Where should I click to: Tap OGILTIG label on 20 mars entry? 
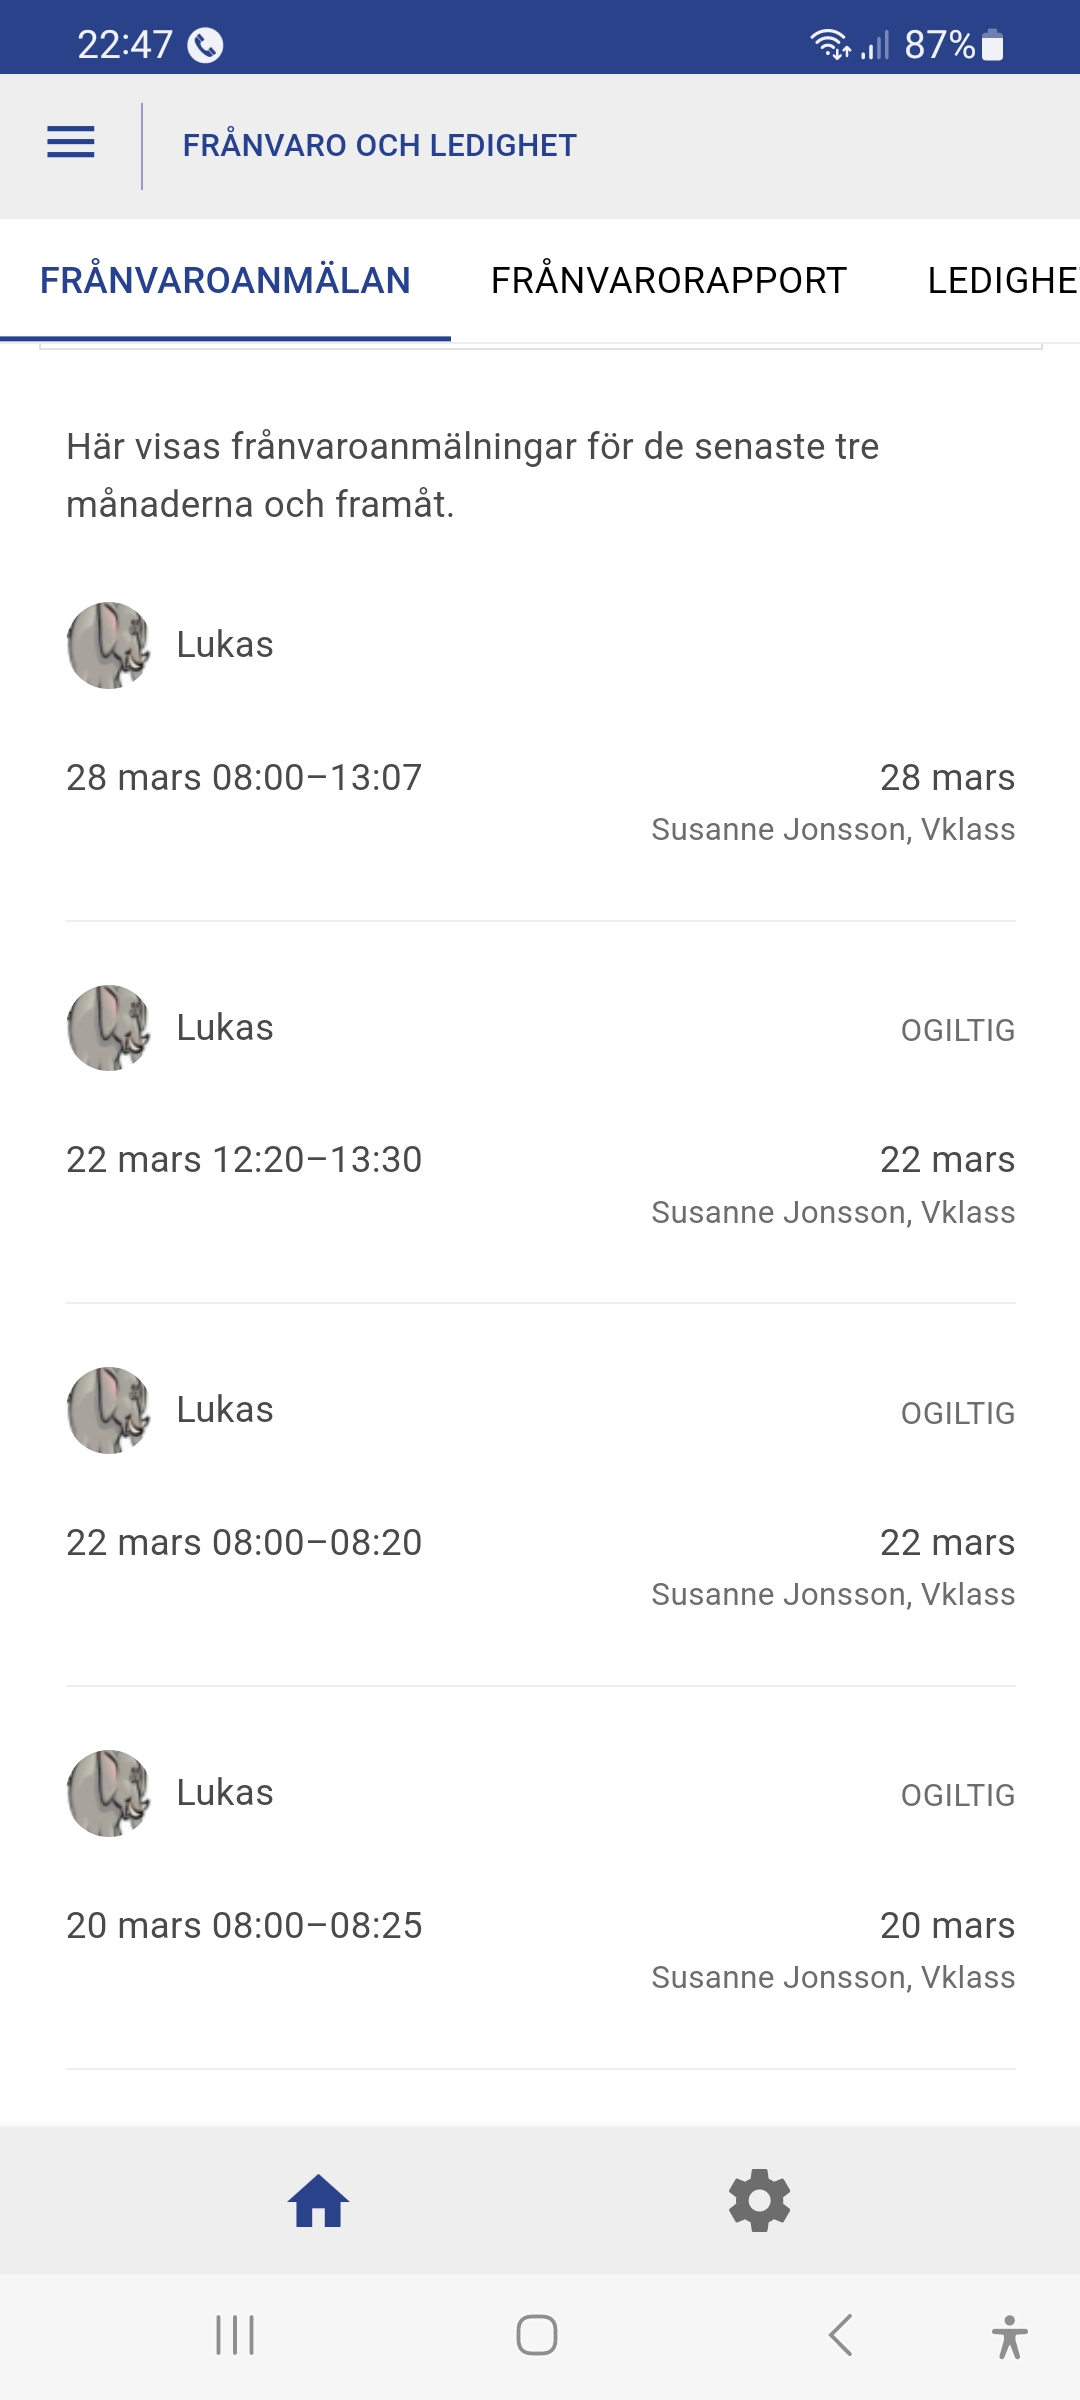tap(957, 1796)
